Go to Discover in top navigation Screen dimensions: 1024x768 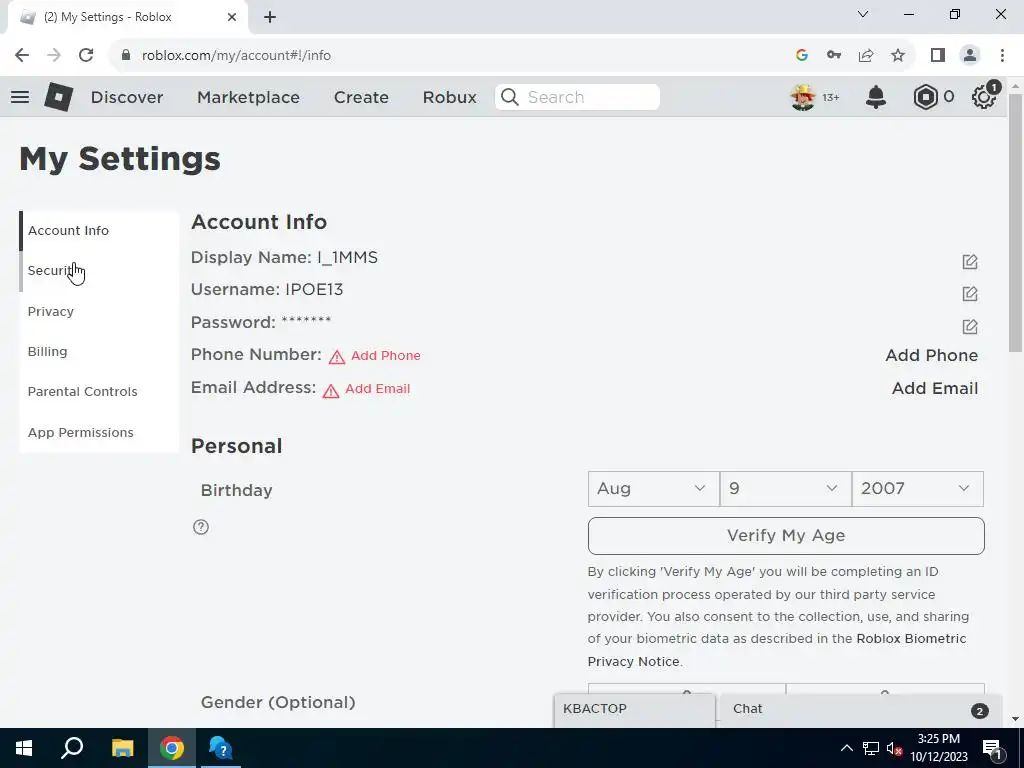coord(127,97)
